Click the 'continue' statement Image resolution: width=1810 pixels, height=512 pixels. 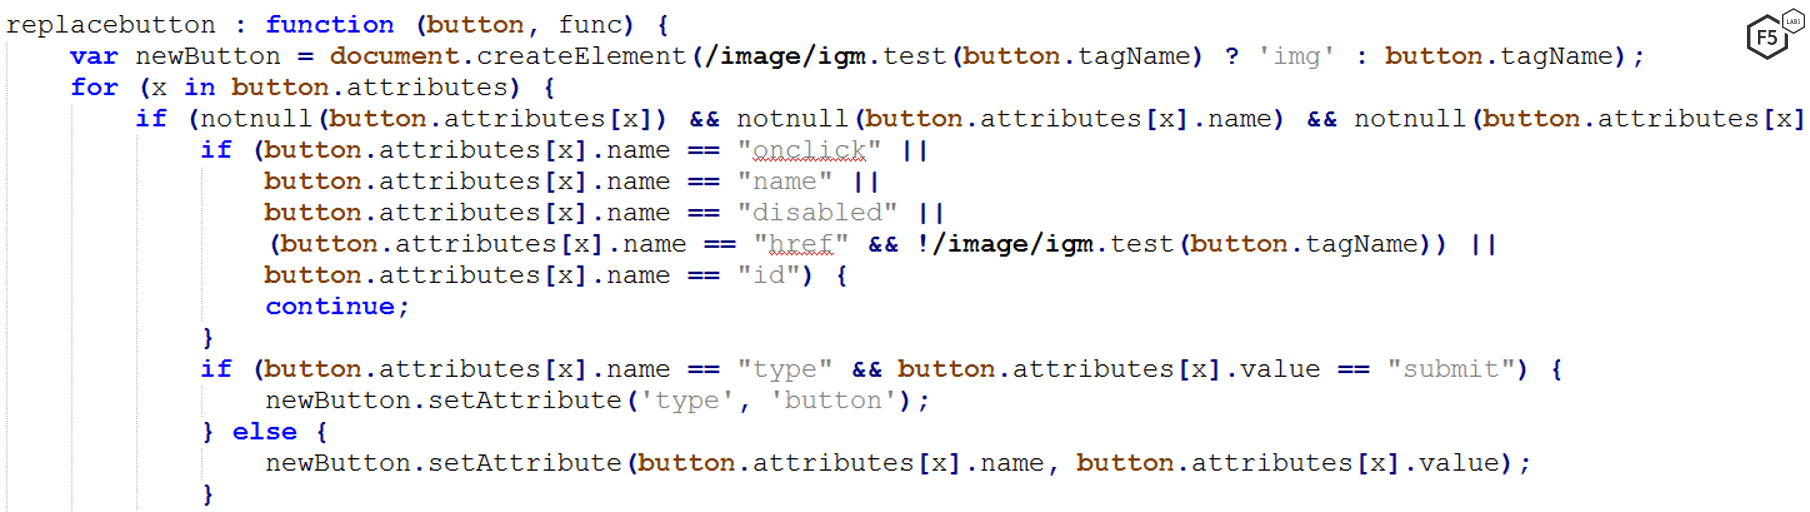point(330,307)
